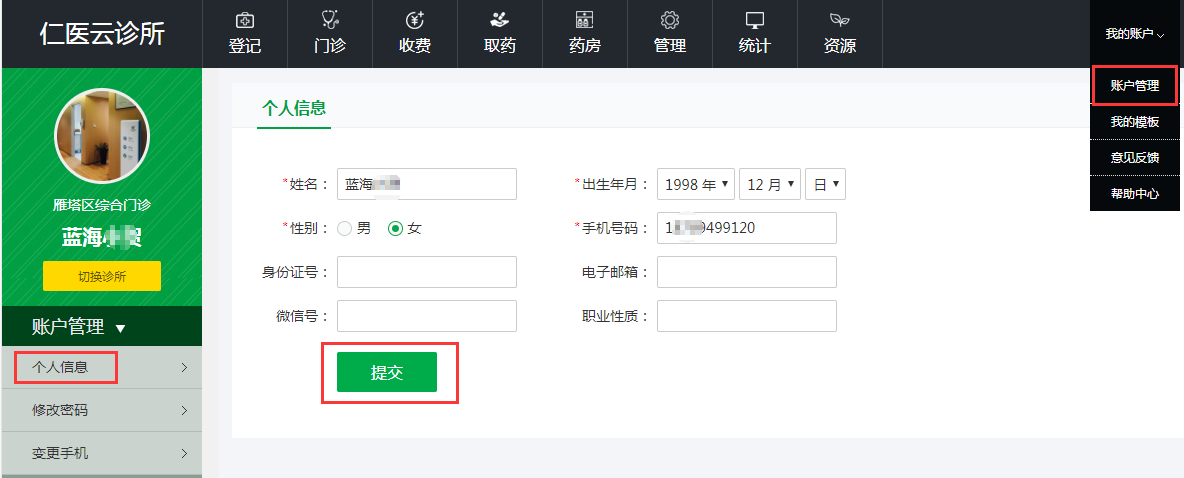
Task: Select the 取药 medicine pickup icon
Action: [499, 21]
